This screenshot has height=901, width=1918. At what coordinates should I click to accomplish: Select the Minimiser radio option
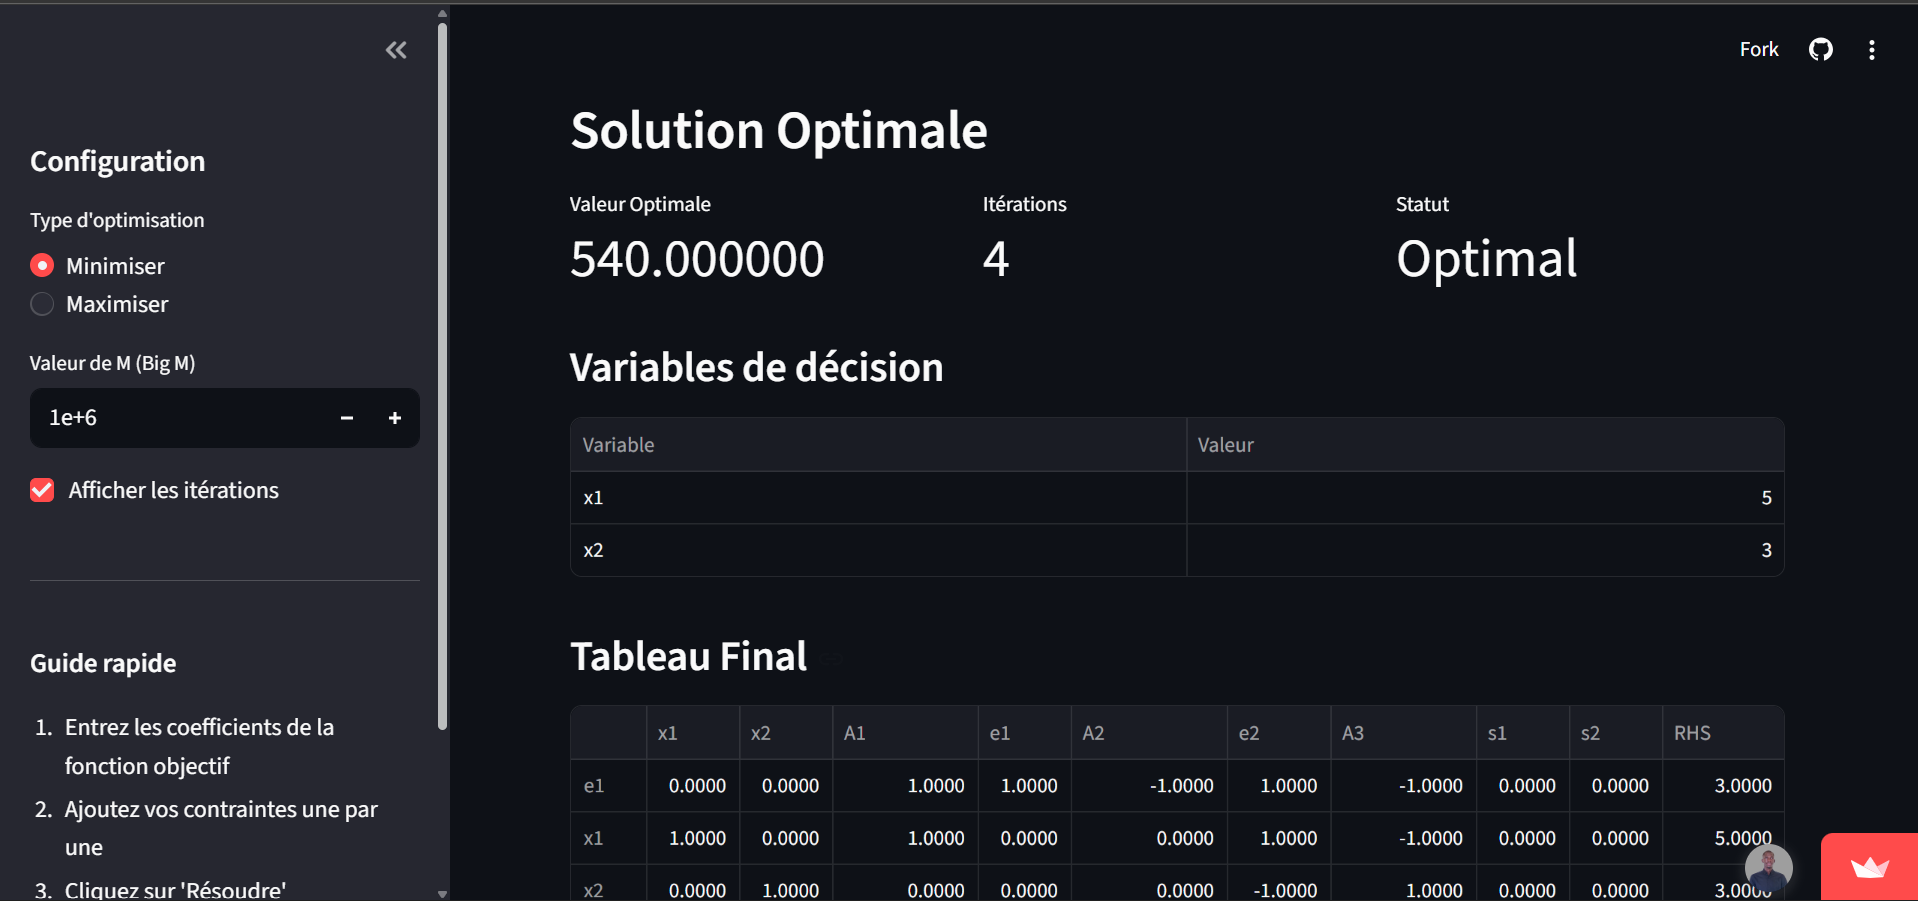[x=42, y=266]
